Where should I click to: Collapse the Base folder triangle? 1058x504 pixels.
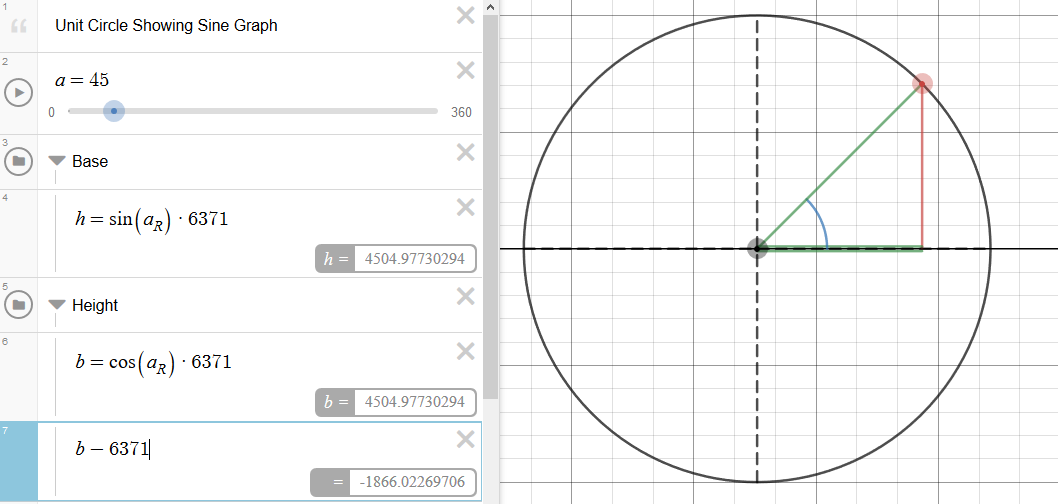(x=57, y=161)
